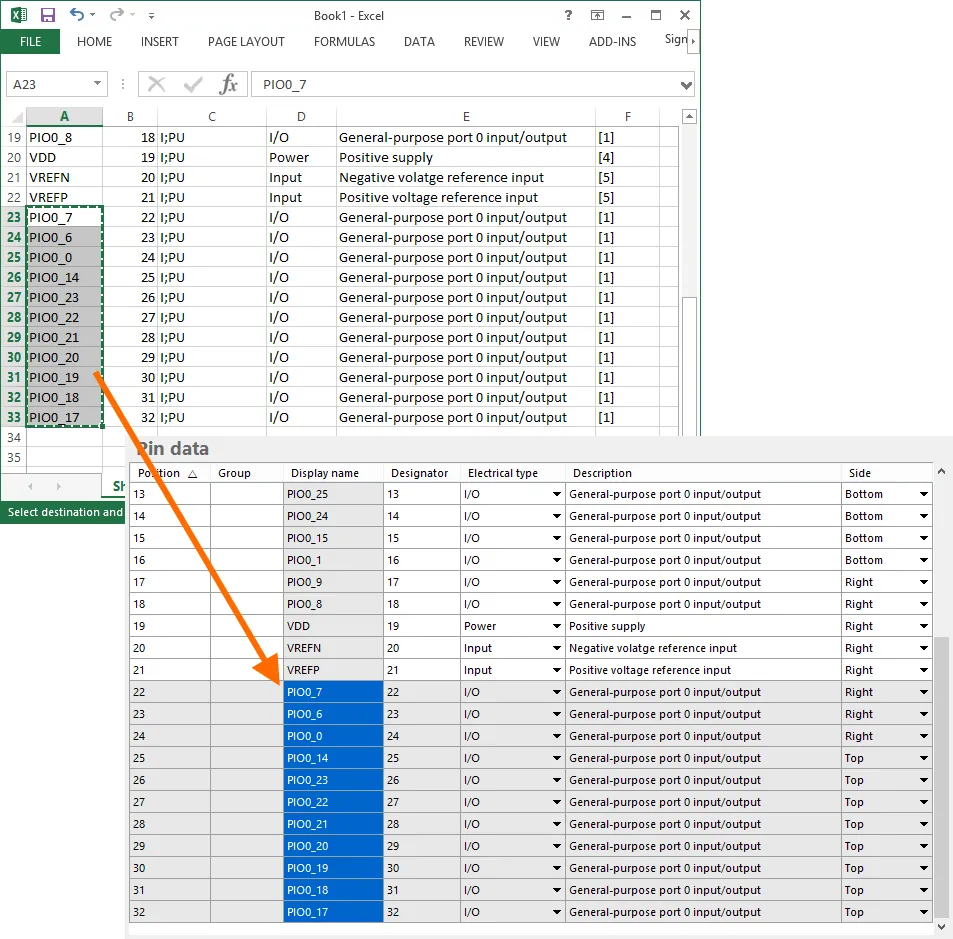953x939 pixels.
Task: Click the Insert Function fx icon
Action: pos(229,85)
